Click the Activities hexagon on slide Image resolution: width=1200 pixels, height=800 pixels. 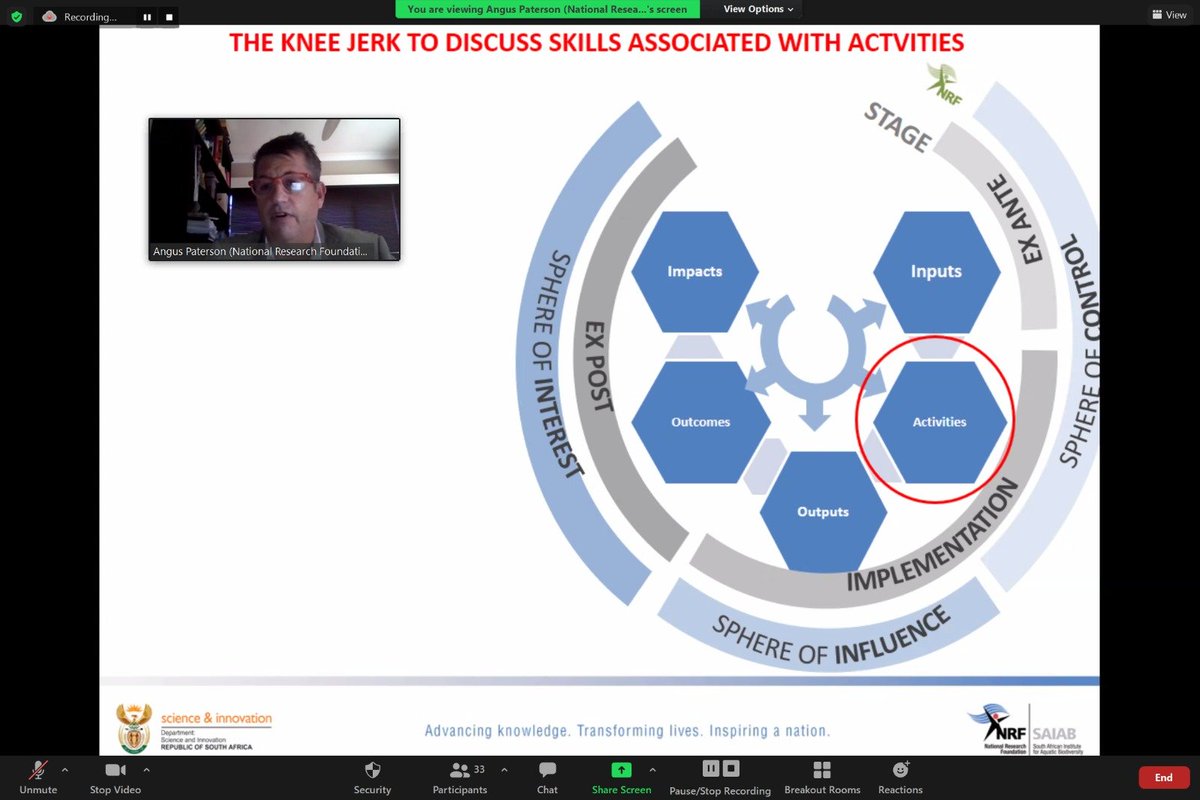(940, 422)
